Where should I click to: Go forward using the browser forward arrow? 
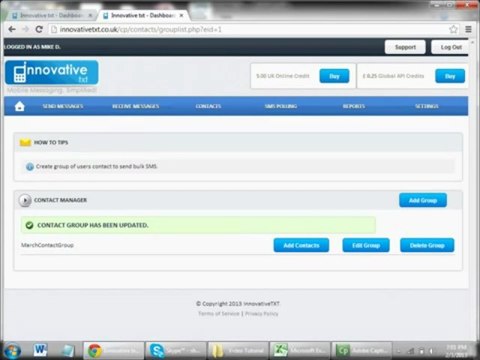coord(25,29)
